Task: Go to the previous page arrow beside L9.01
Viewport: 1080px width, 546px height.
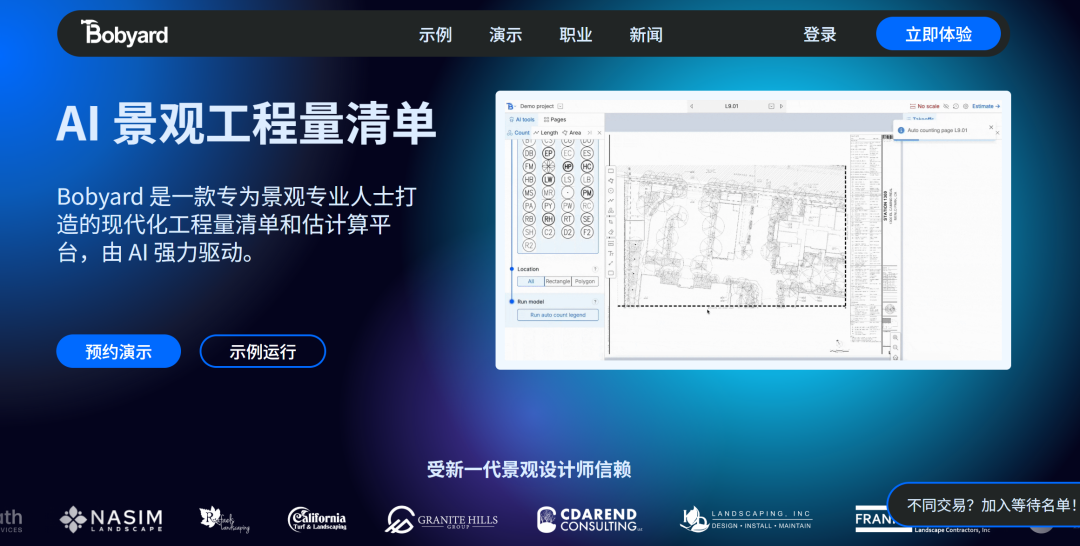Action: pos(692,106)
